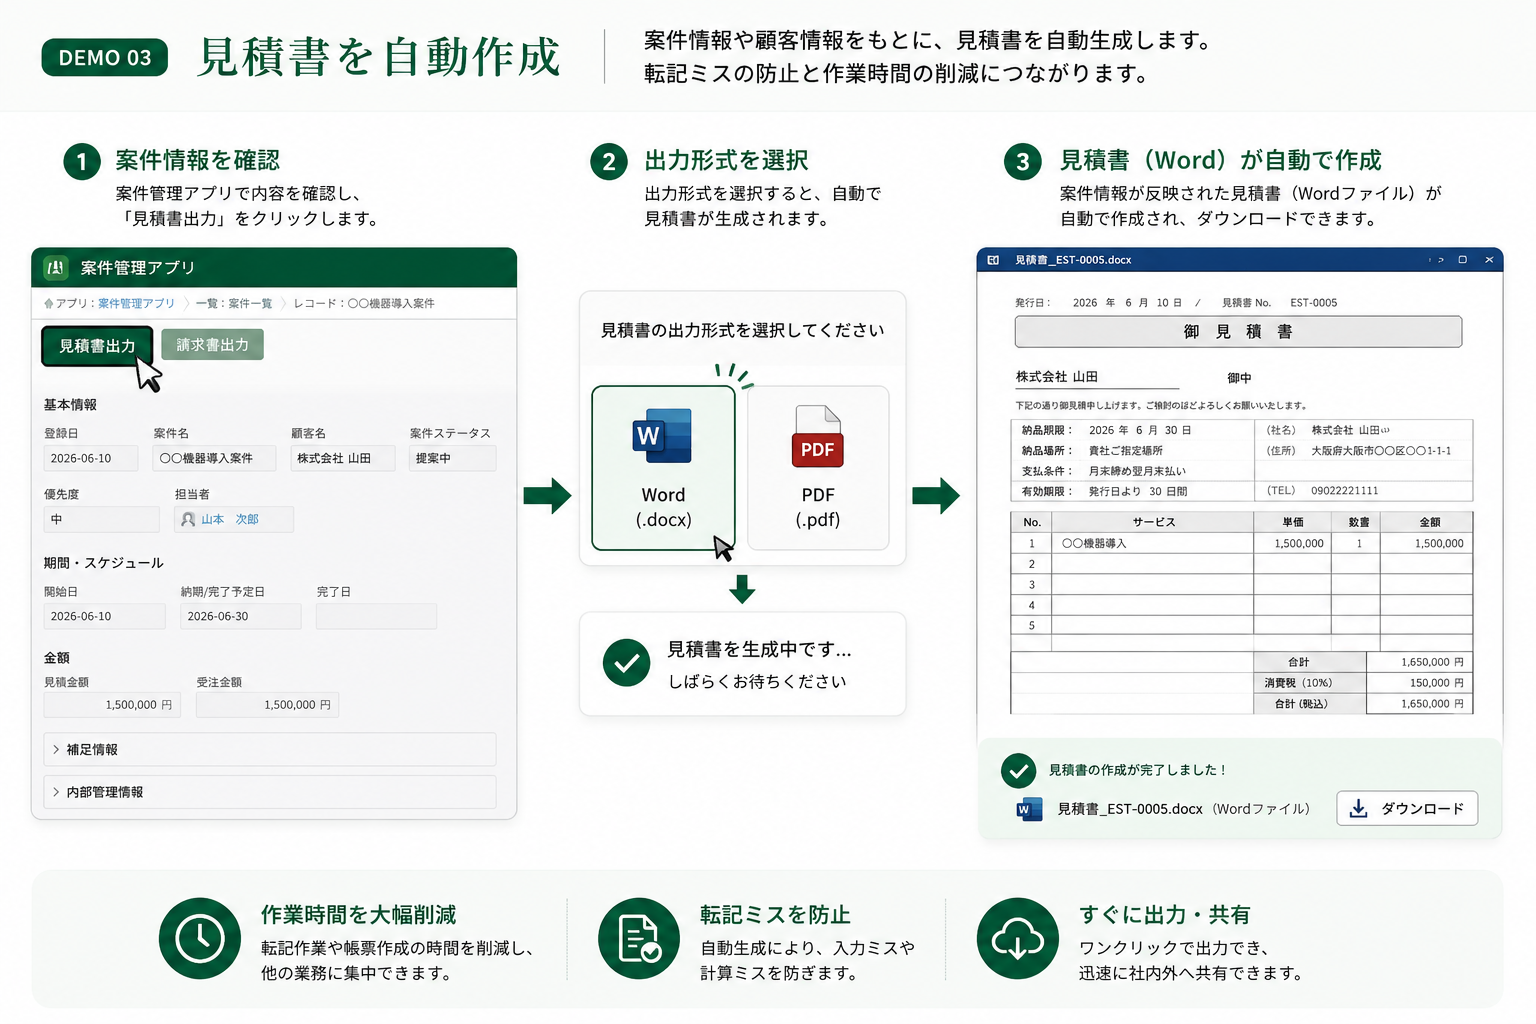Open the 案件管理アプリ breadcrumb link
Screen dimensions: 1536x1024
tap(136, 303)
